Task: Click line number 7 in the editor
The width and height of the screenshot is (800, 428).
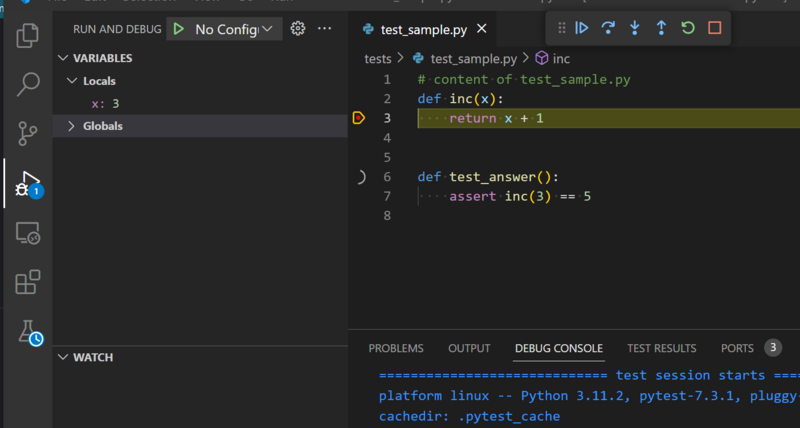Action: click(387, 196)
